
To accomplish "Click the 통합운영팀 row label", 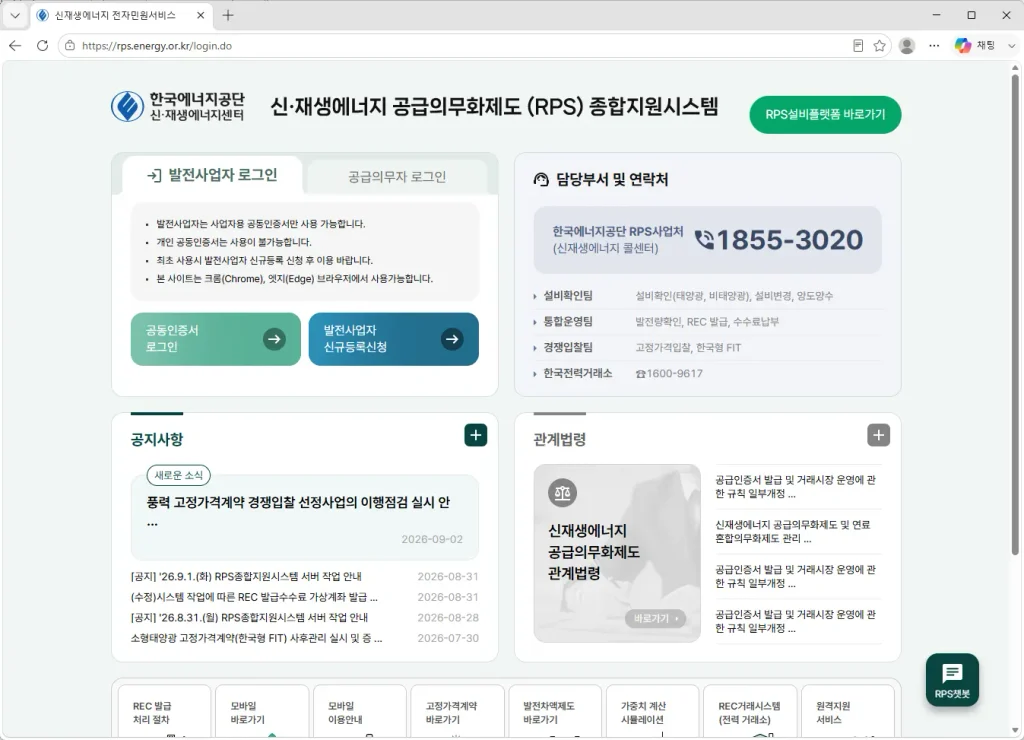I will pos(568,321).
